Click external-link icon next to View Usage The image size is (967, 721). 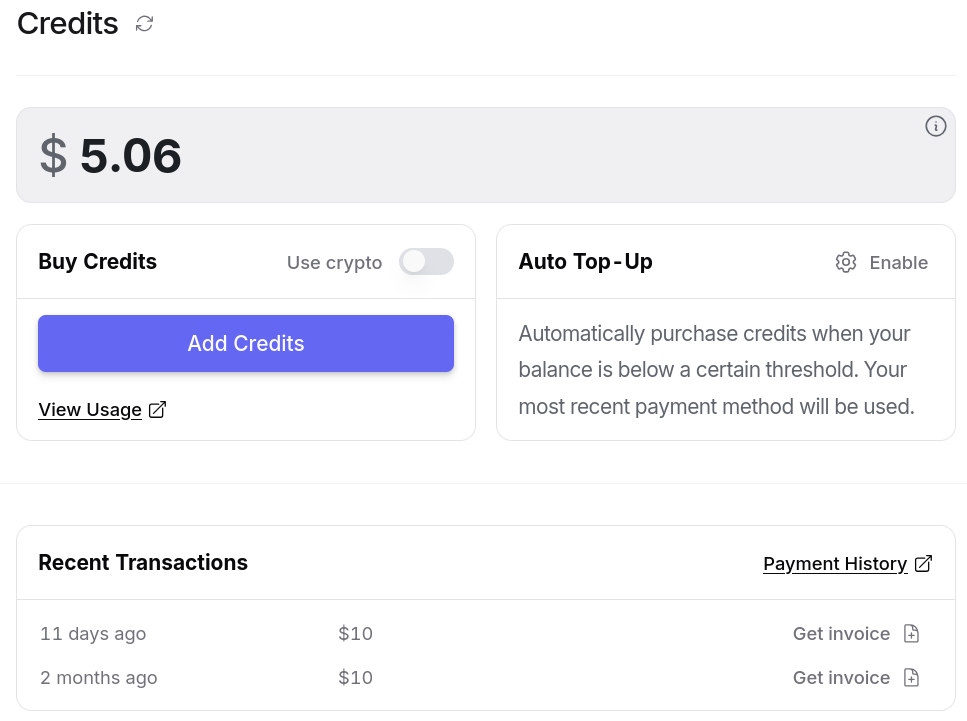(157, 410)
